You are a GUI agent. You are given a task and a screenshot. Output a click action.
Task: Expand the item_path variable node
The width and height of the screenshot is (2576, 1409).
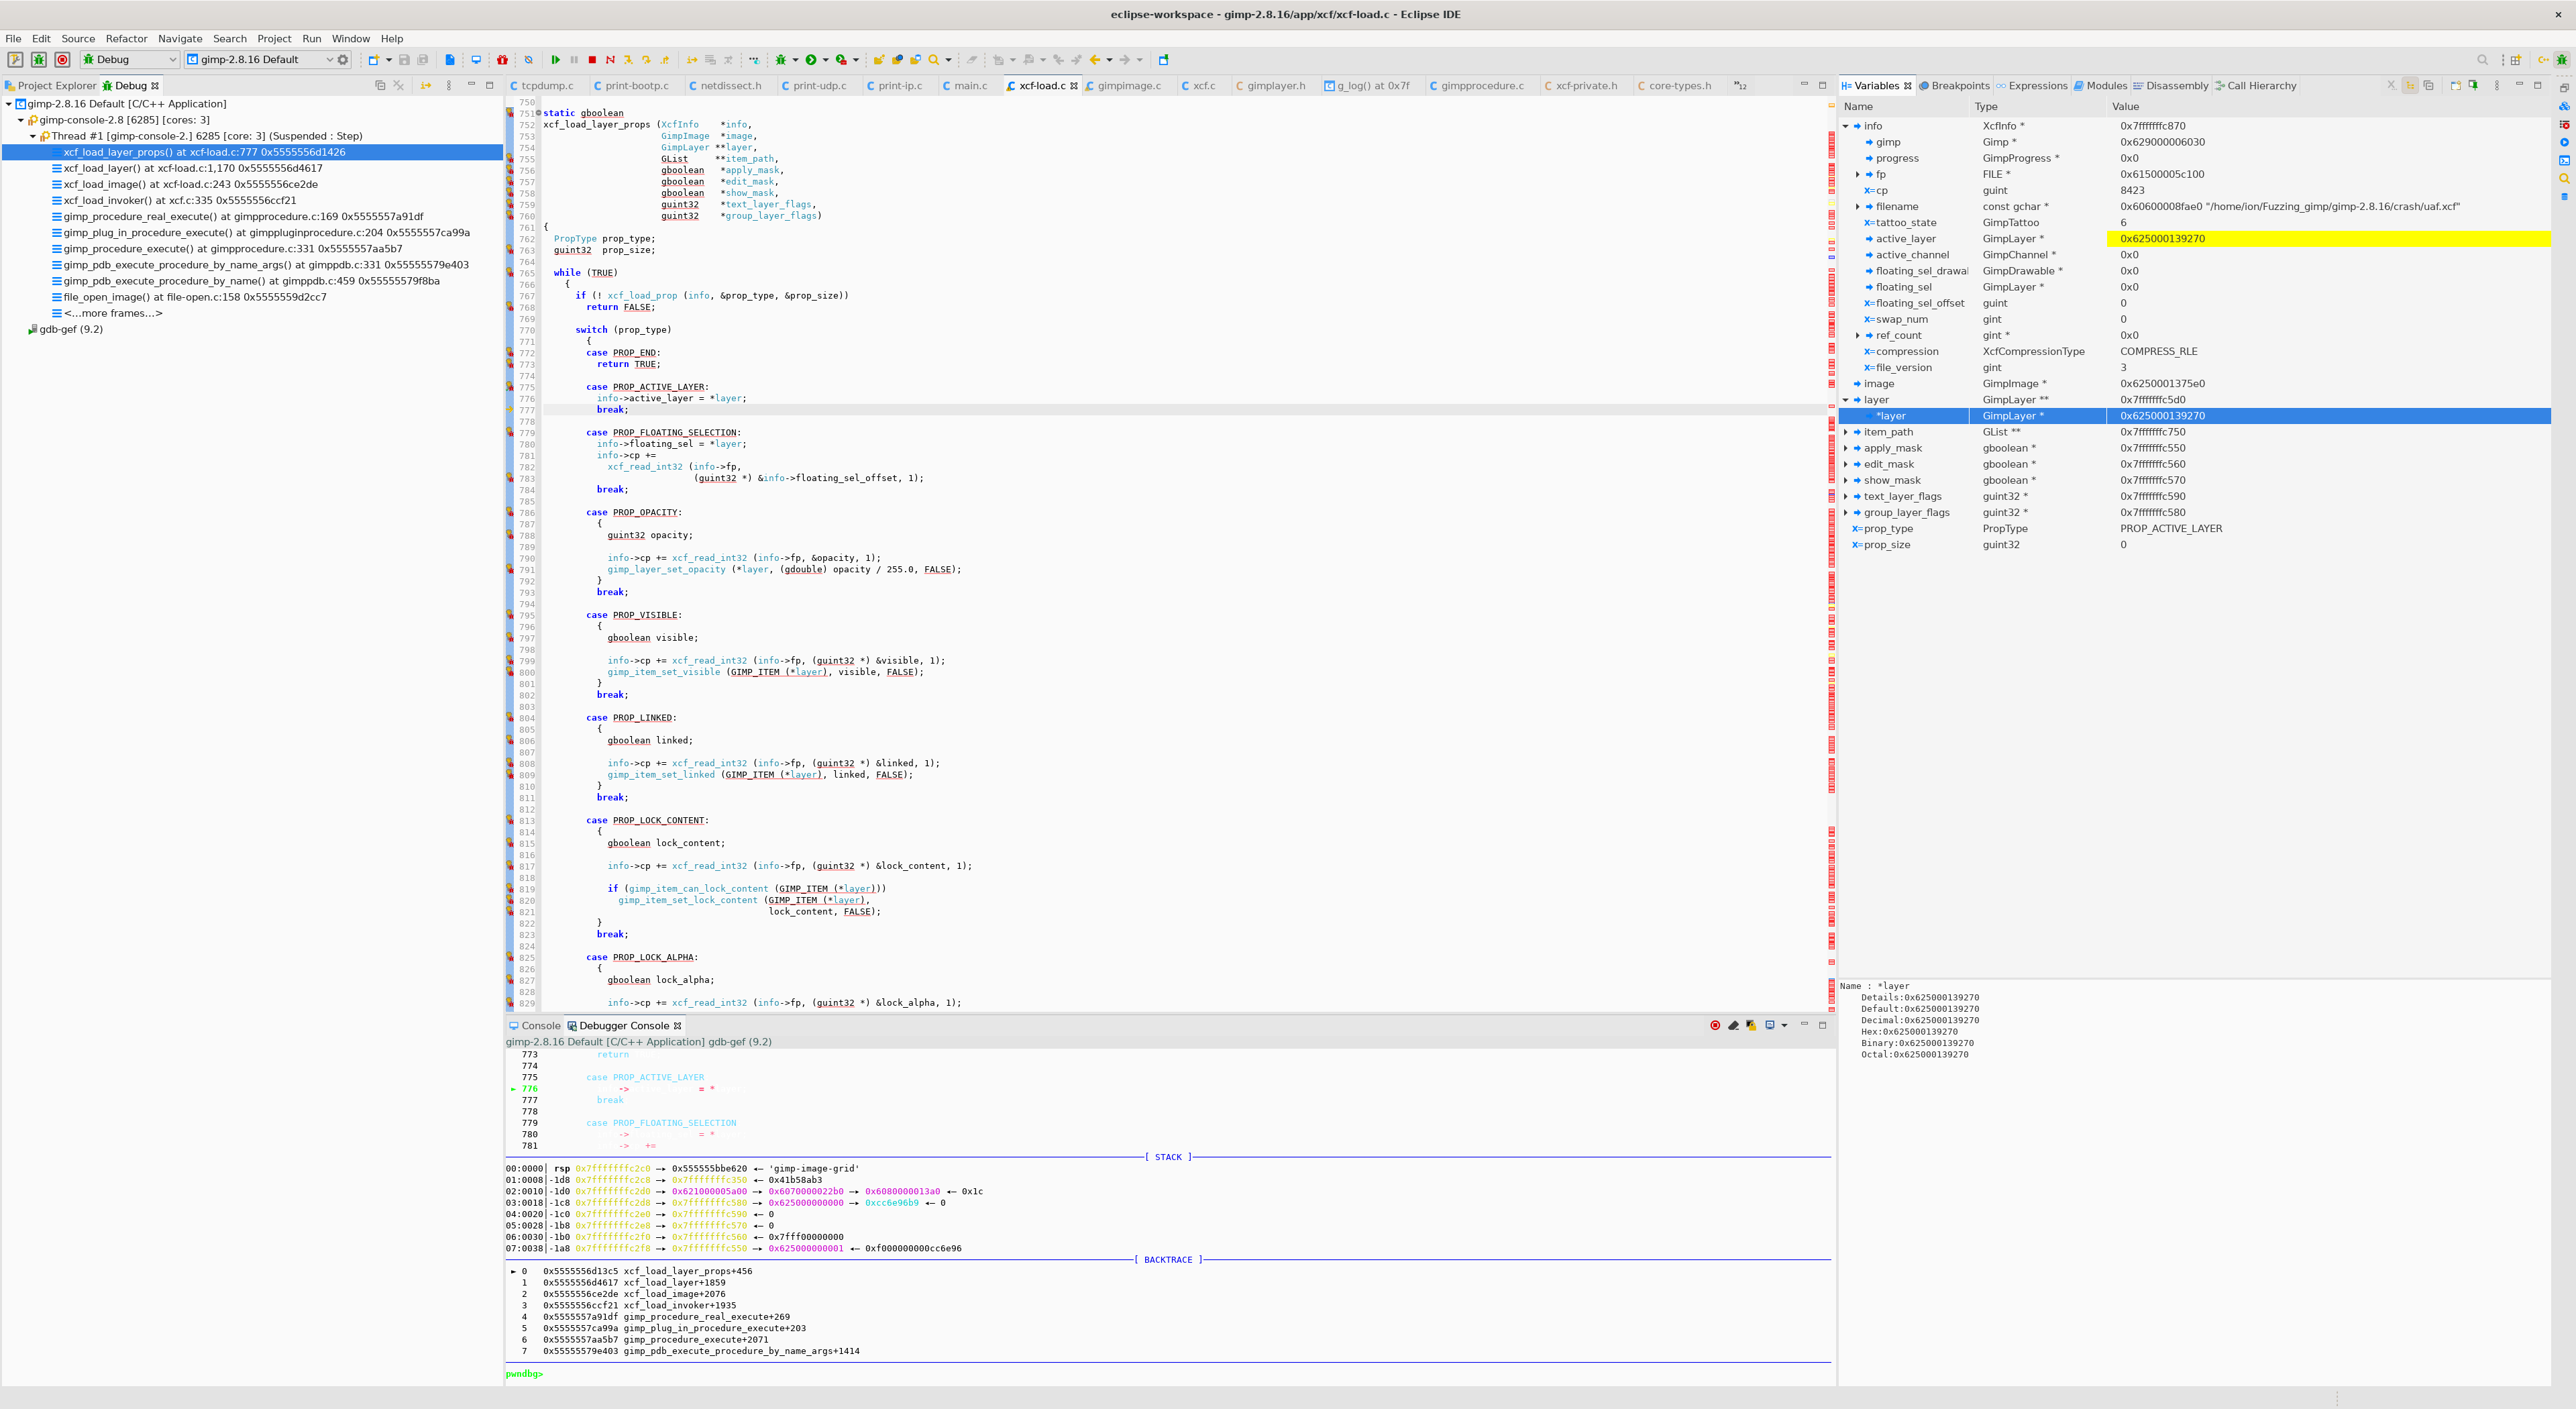click(x=1846, y=432)
